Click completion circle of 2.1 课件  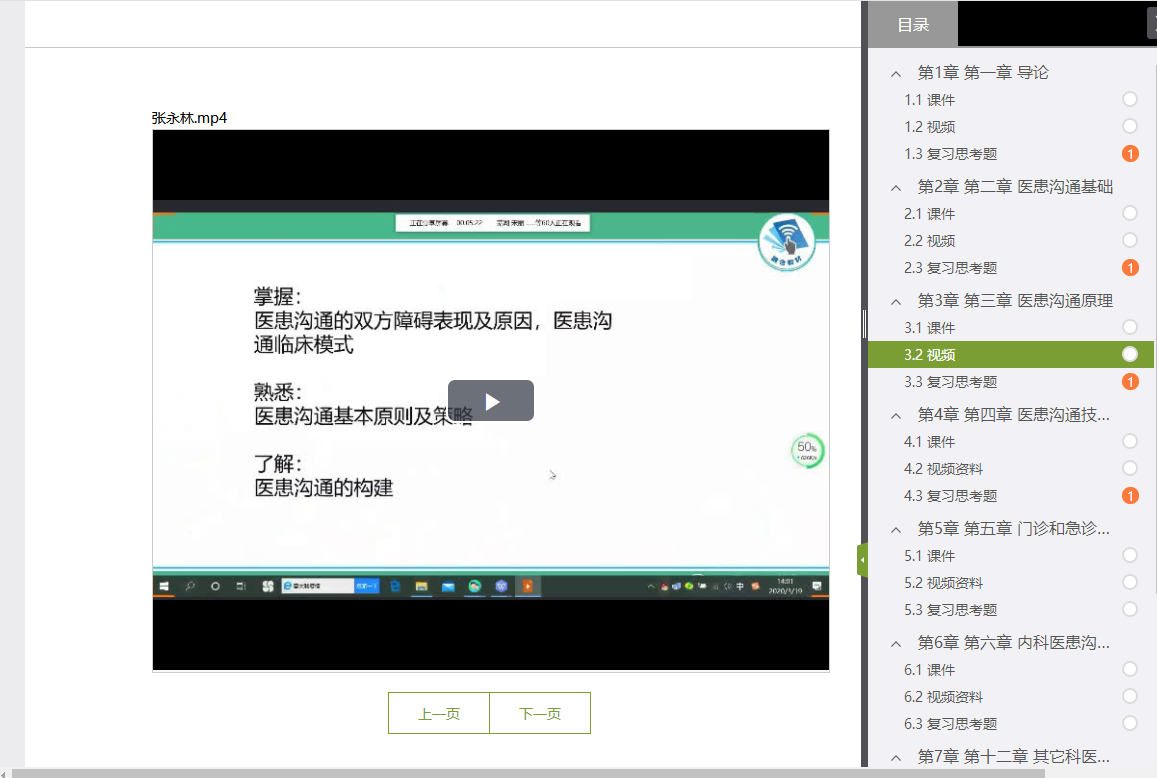(1130, 213)
